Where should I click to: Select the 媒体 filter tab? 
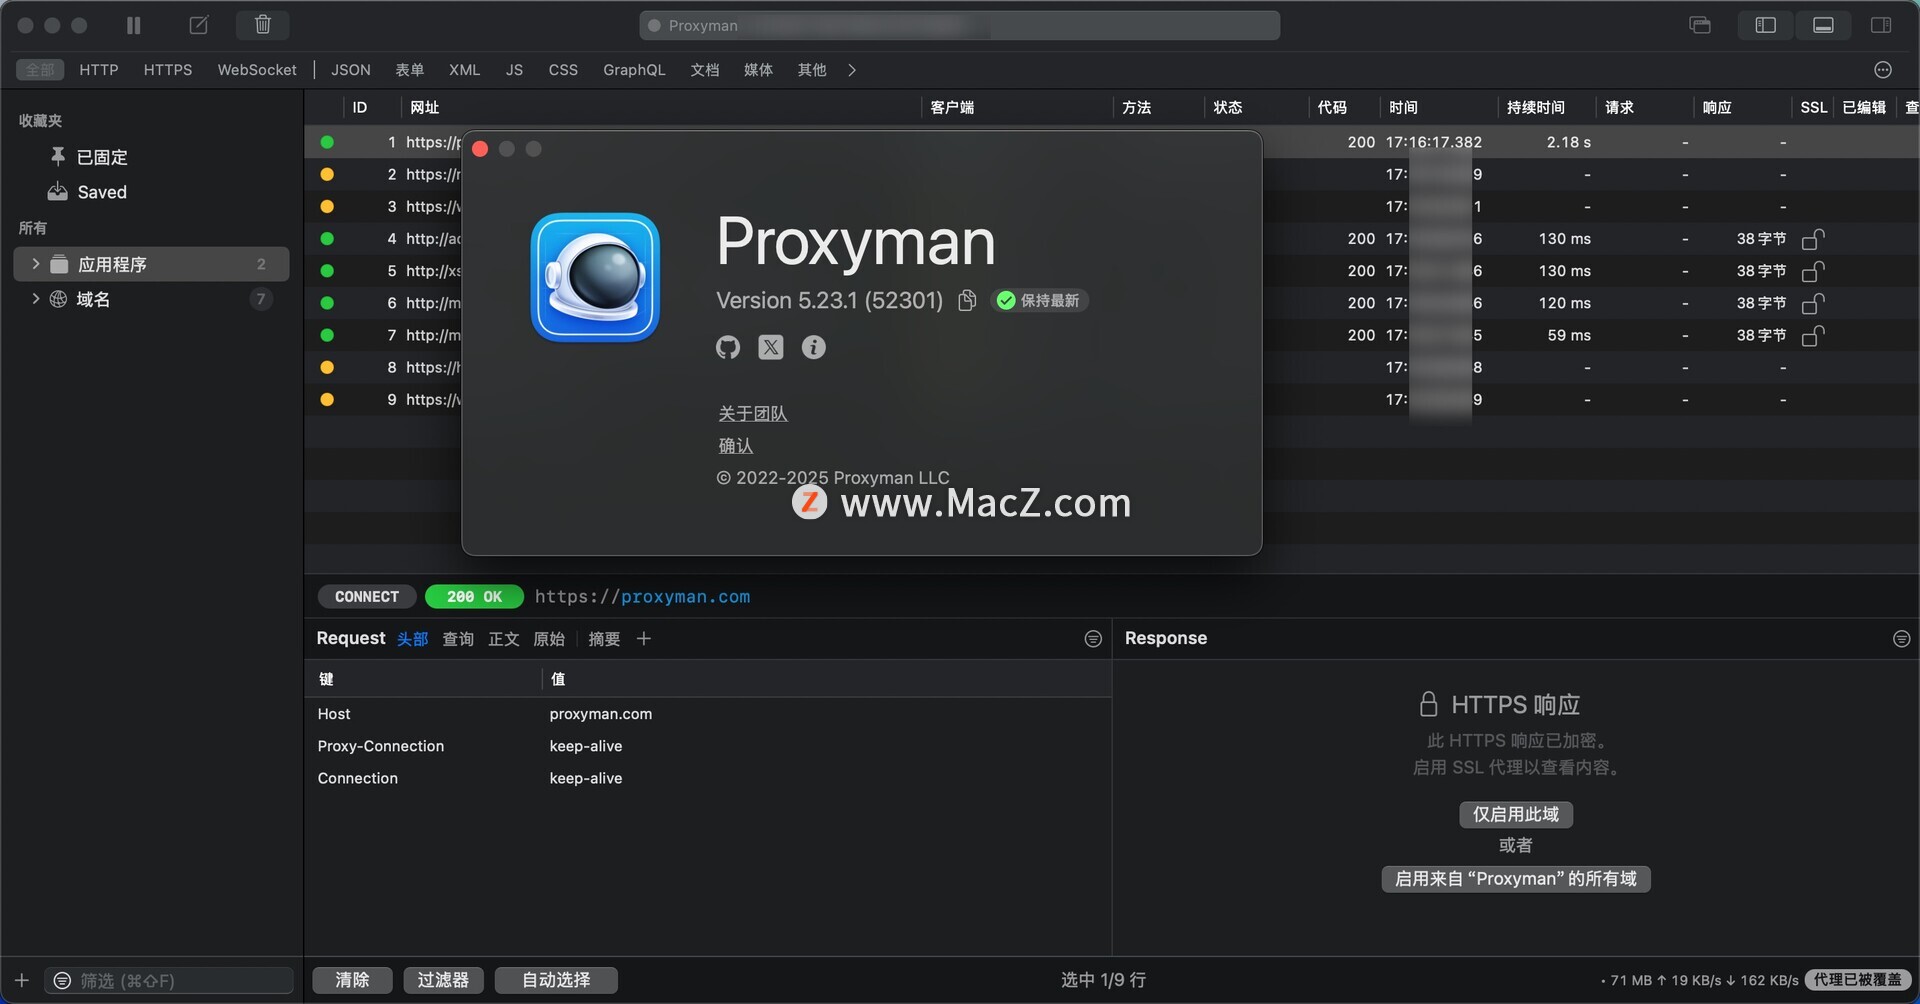click(758, 69)
